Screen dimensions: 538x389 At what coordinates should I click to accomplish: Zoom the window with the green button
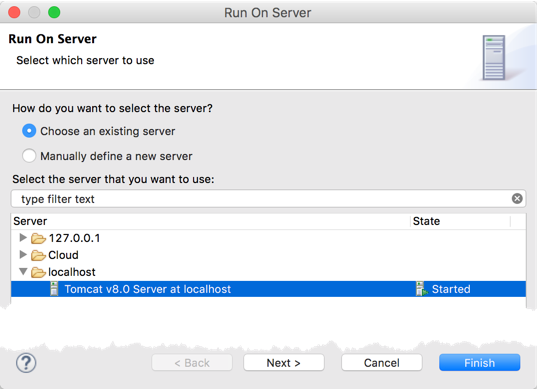click(54, 13)
